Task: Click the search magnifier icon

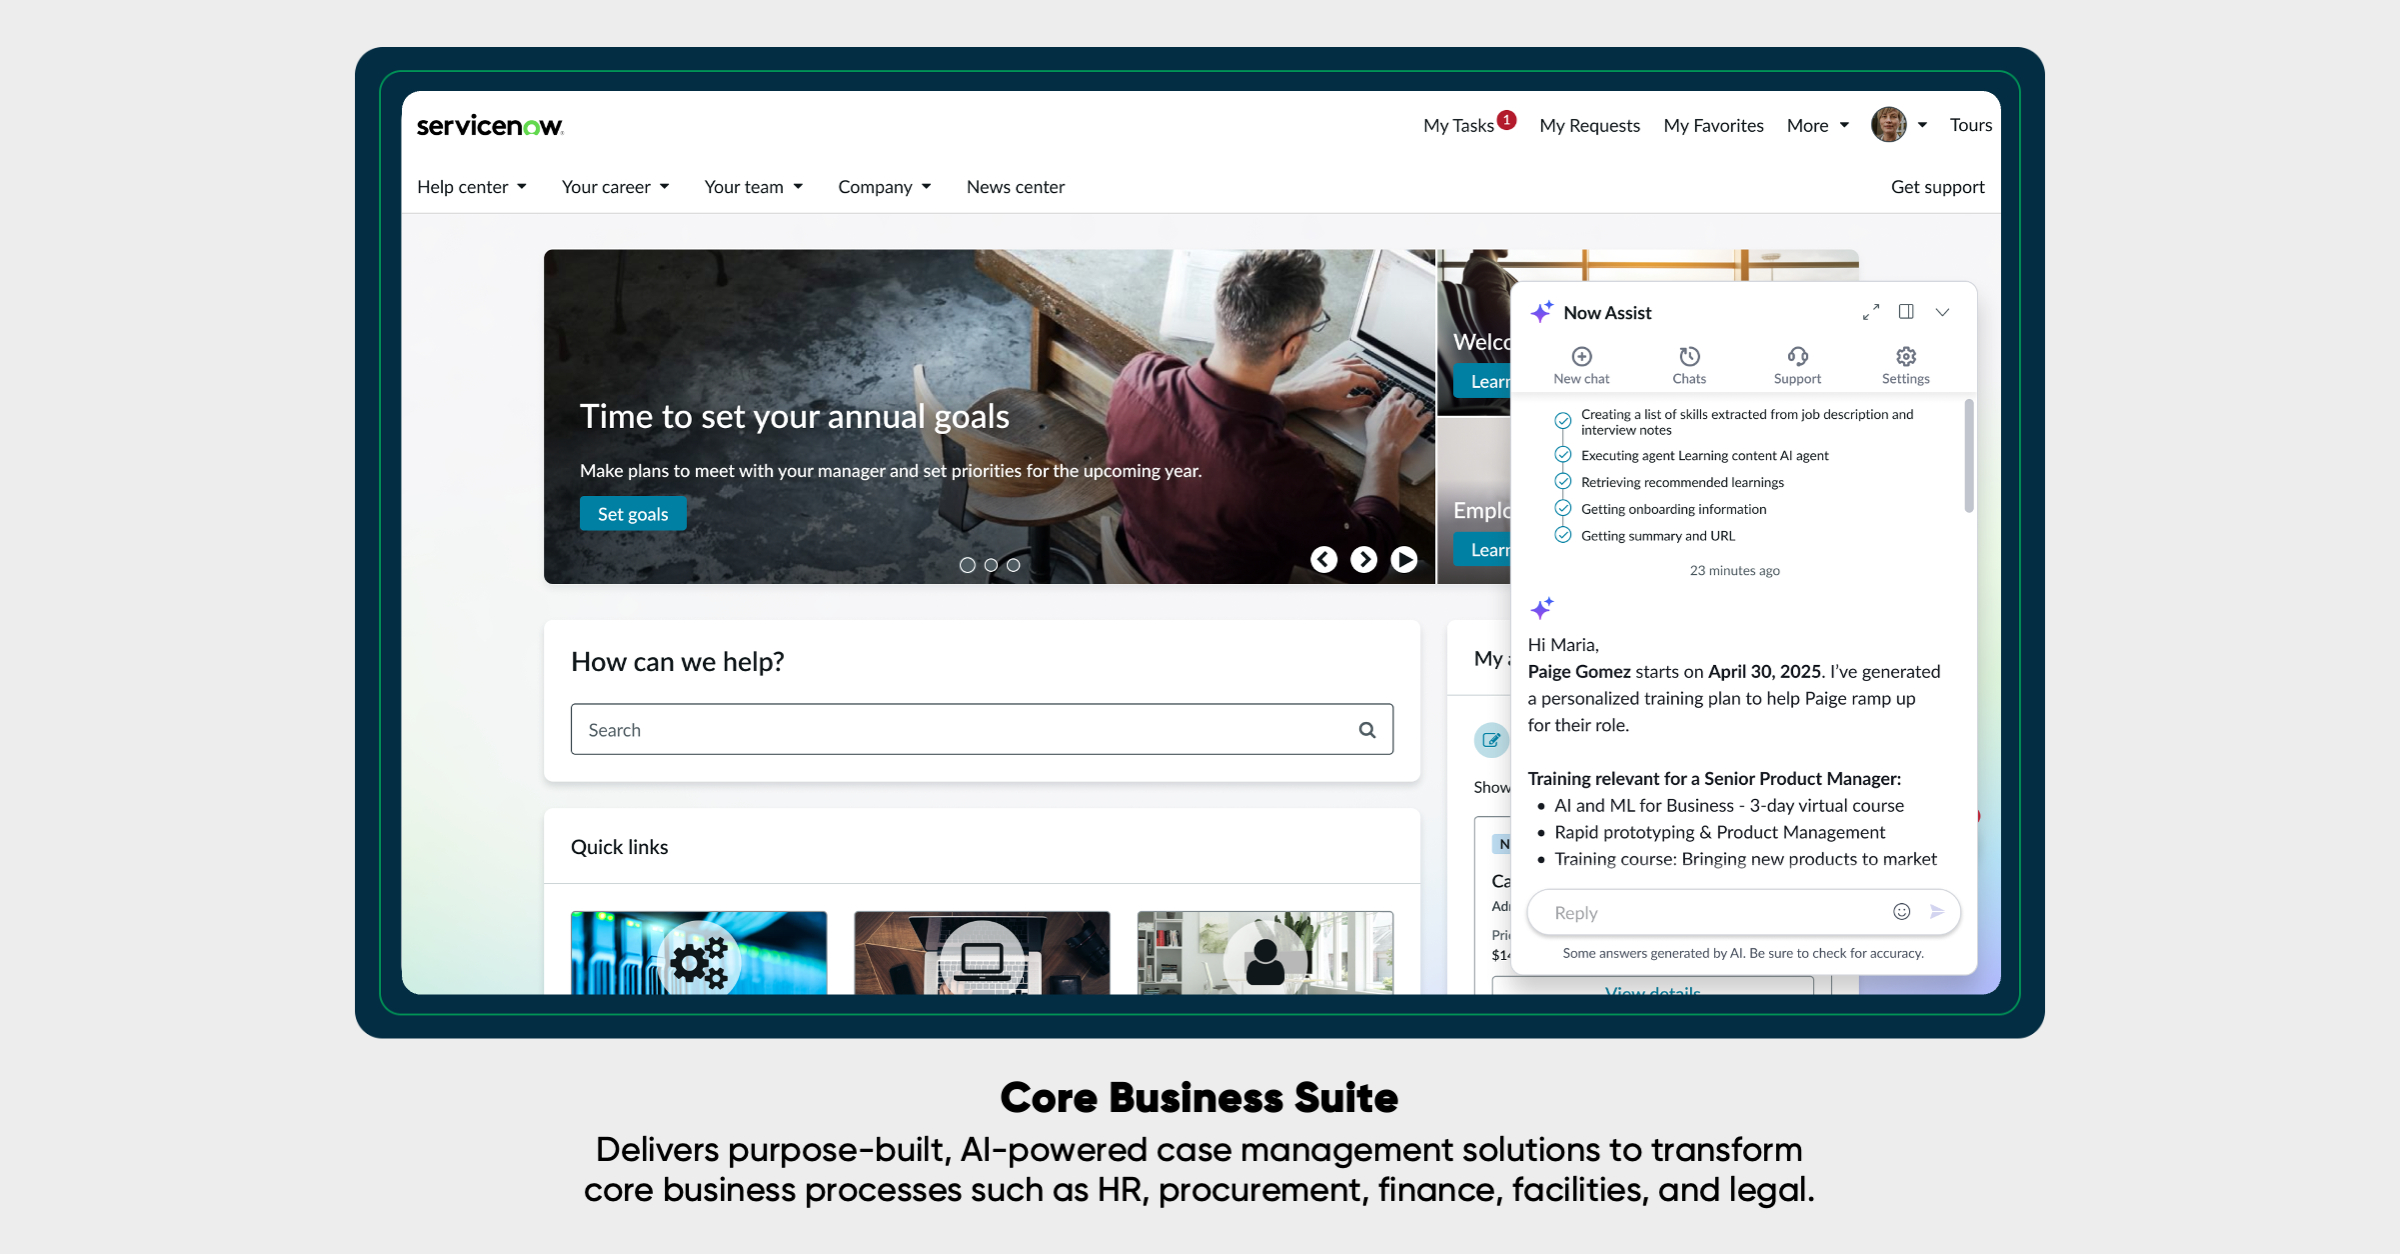Action: click(x=1367, y=730)
